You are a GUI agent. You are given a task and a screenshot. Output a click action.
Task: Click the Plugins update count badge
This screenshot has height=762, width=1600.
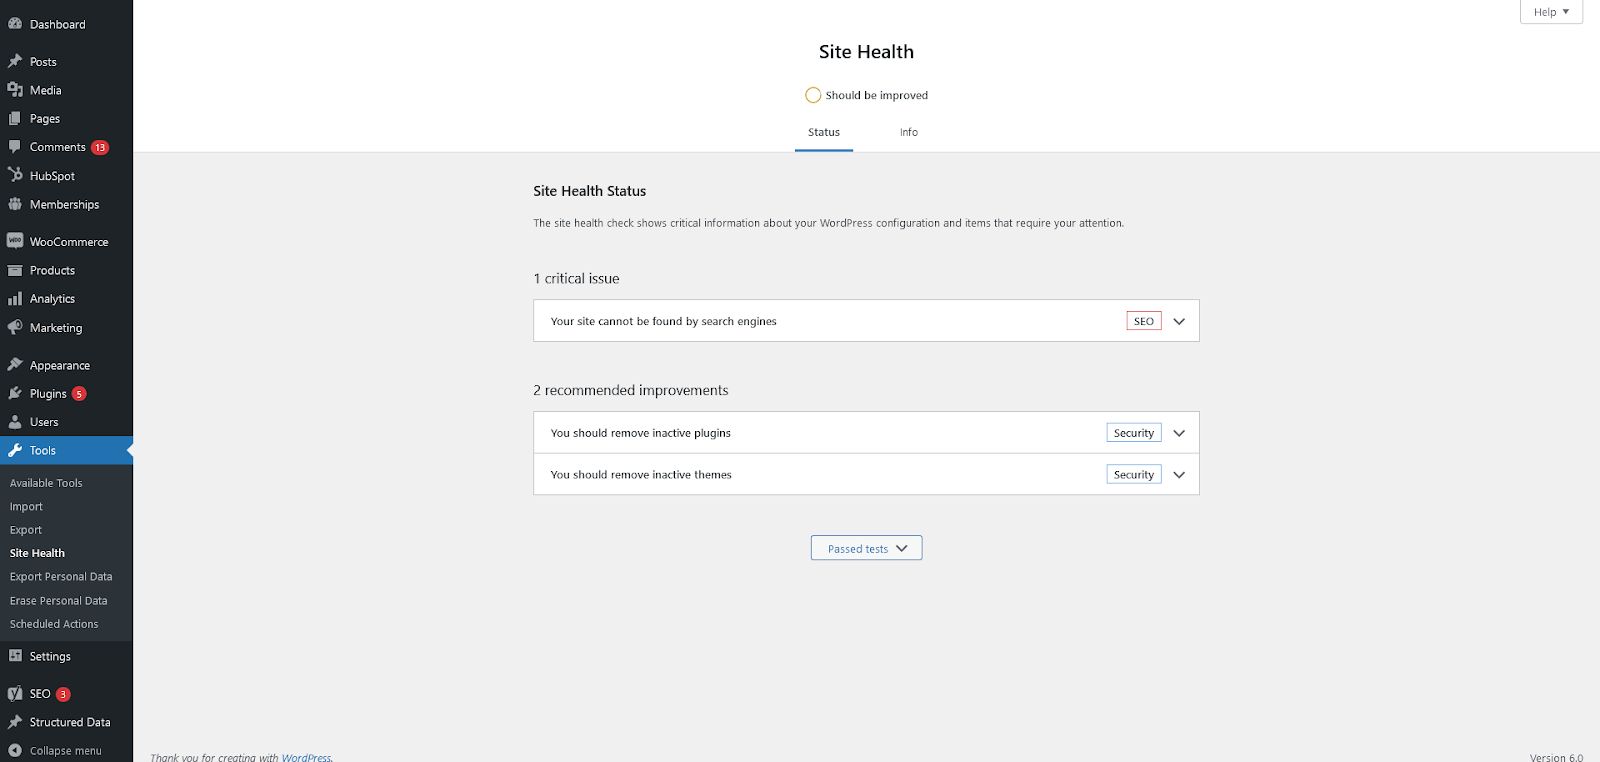click(x=79, y=394)
